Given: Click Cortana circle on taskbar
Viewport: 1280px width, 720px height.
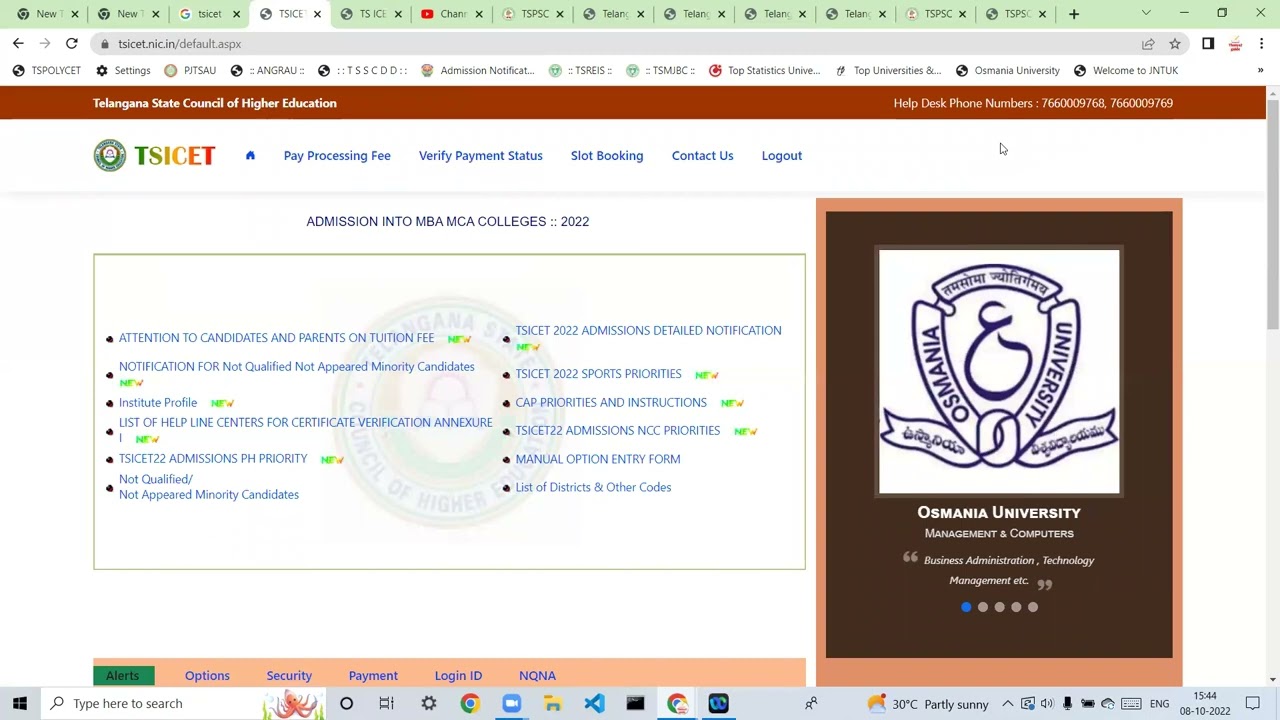Looking at the screenshot, I should pyautogui.click(x=346, y=703).
